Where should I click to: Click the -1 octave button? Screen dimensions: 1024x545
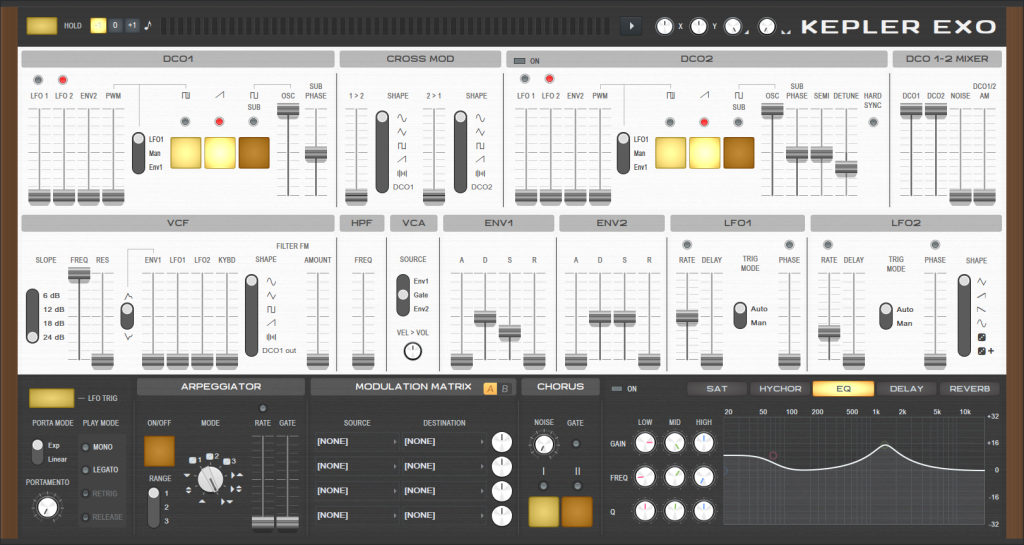pyautogui.click(x=98, y=25)
